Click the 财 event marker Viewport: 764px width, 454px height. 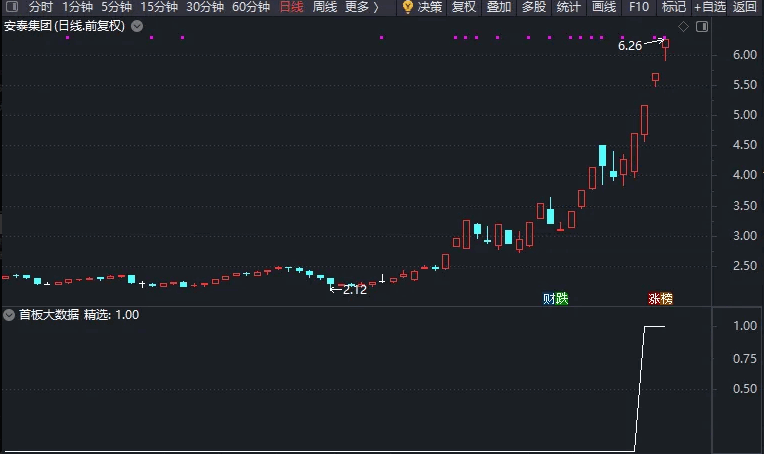[x=549, y=299]
